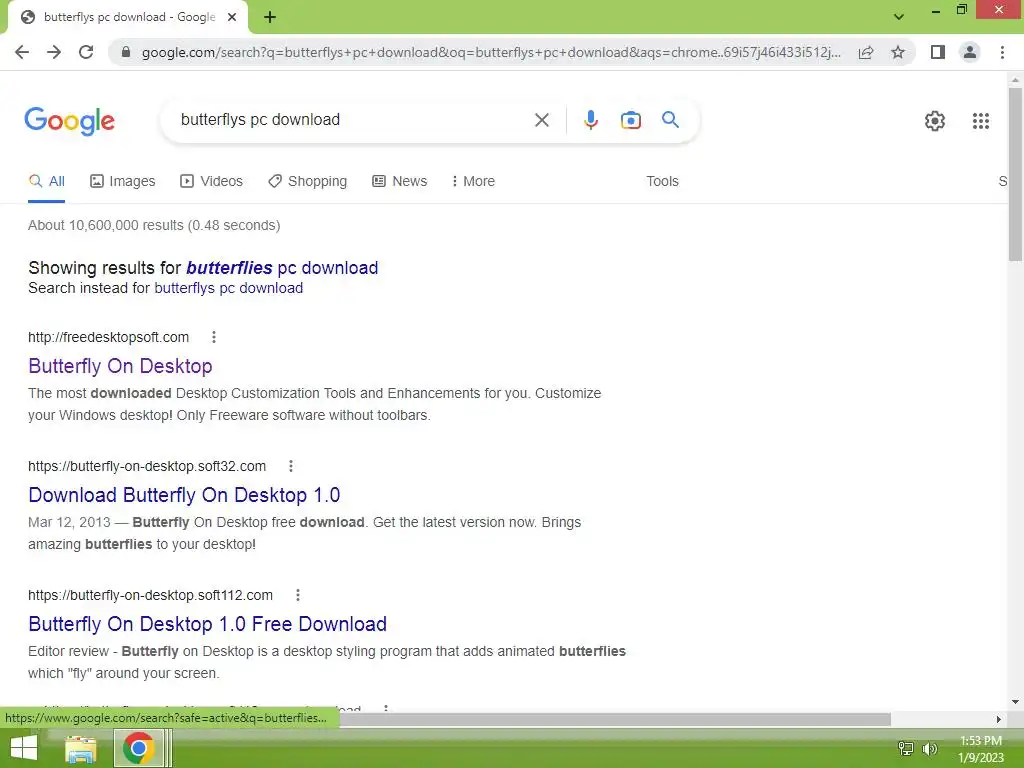
Task: Click the horizontal scrollbar thumb
Action: pos(615,719)
